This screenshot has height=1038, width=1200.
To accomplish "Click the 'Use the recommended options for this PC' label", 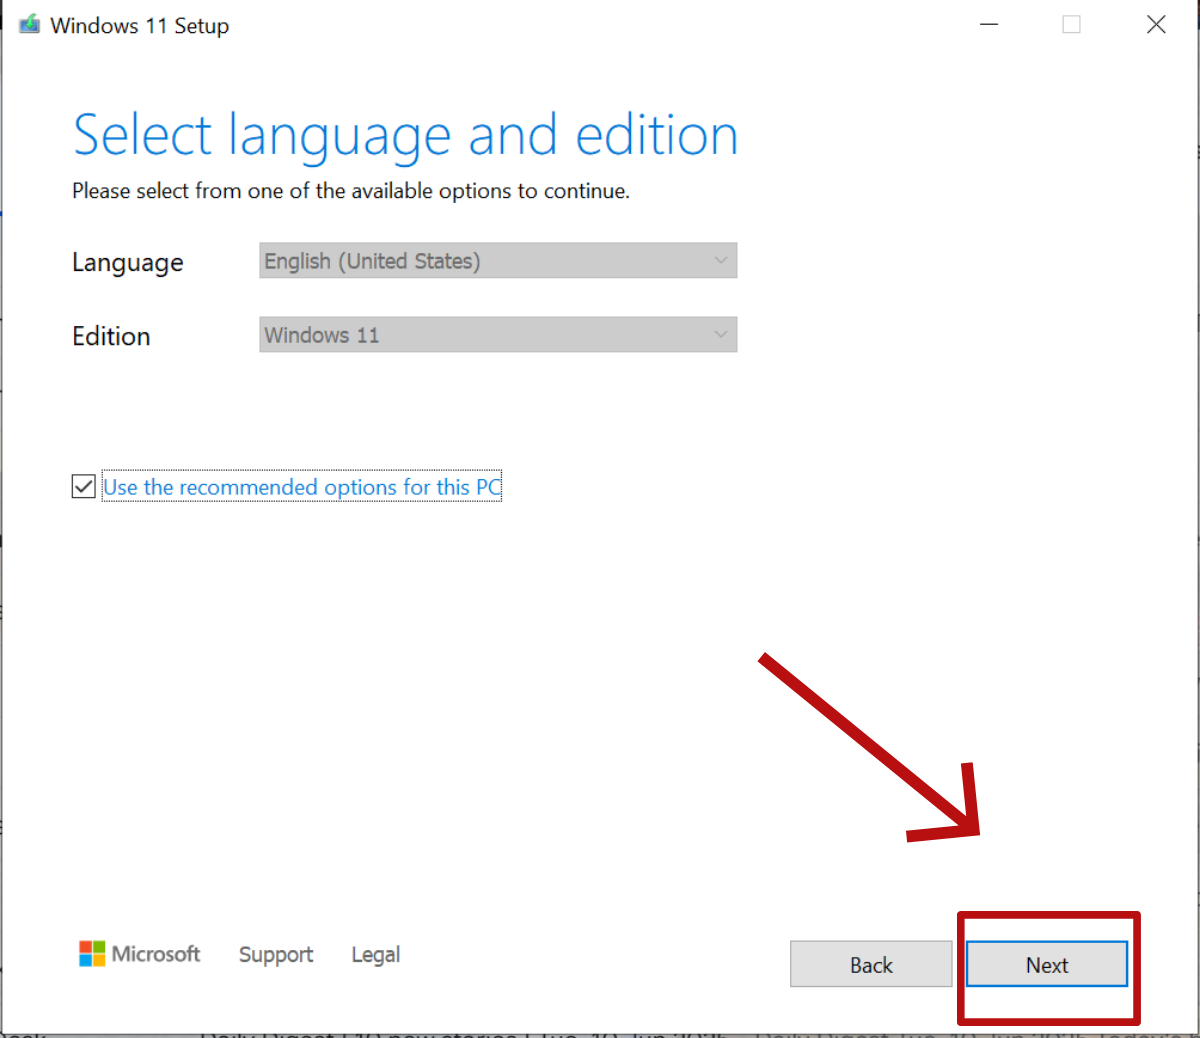I will [302, 487].
